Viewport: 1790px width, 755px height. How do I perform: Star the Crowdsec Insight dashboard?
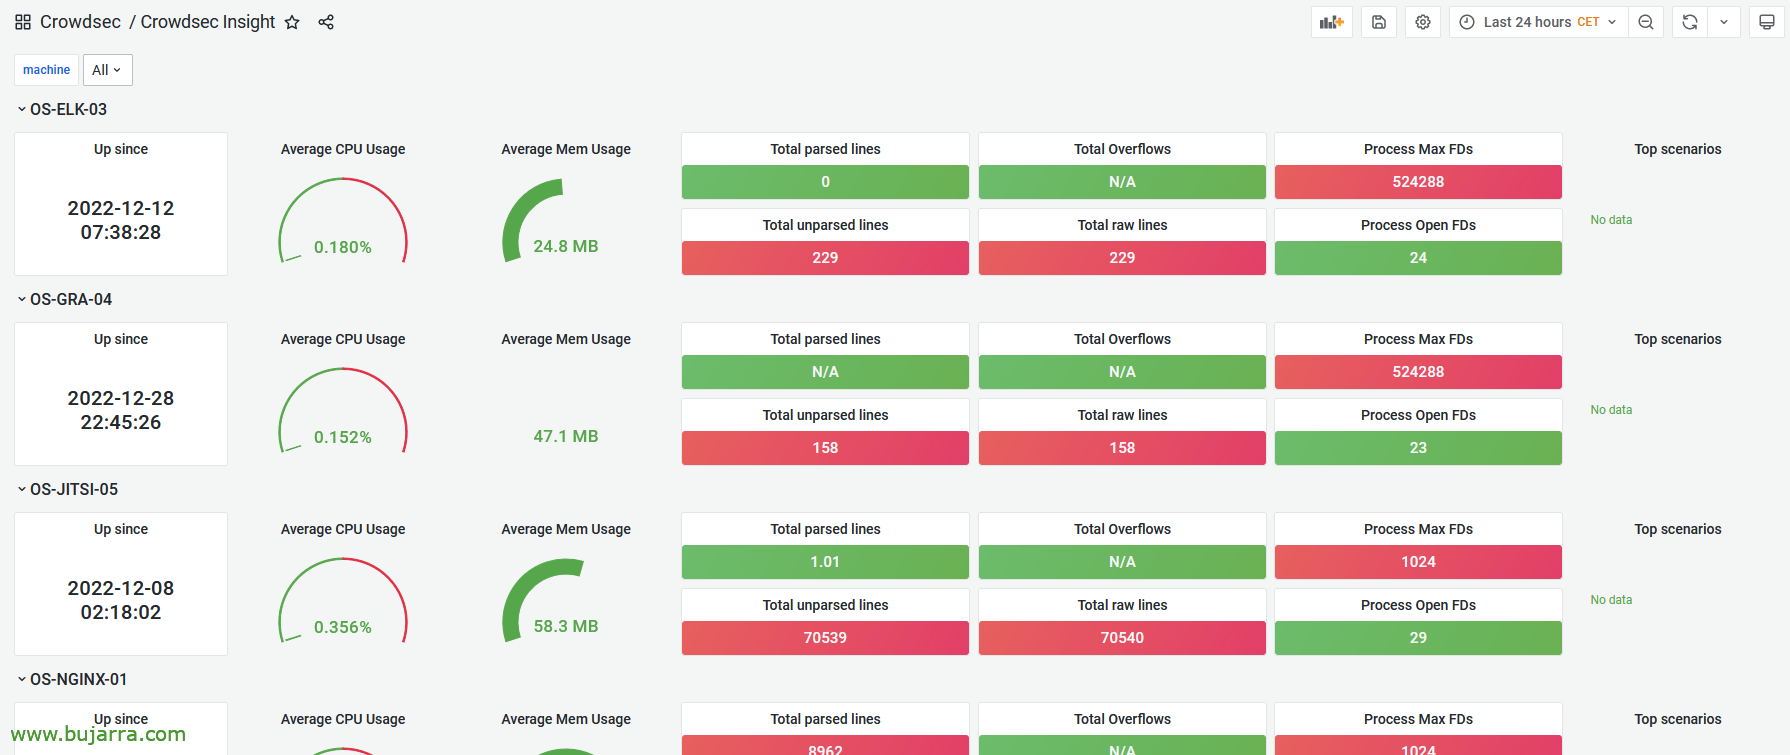click(x=292, y=22)
